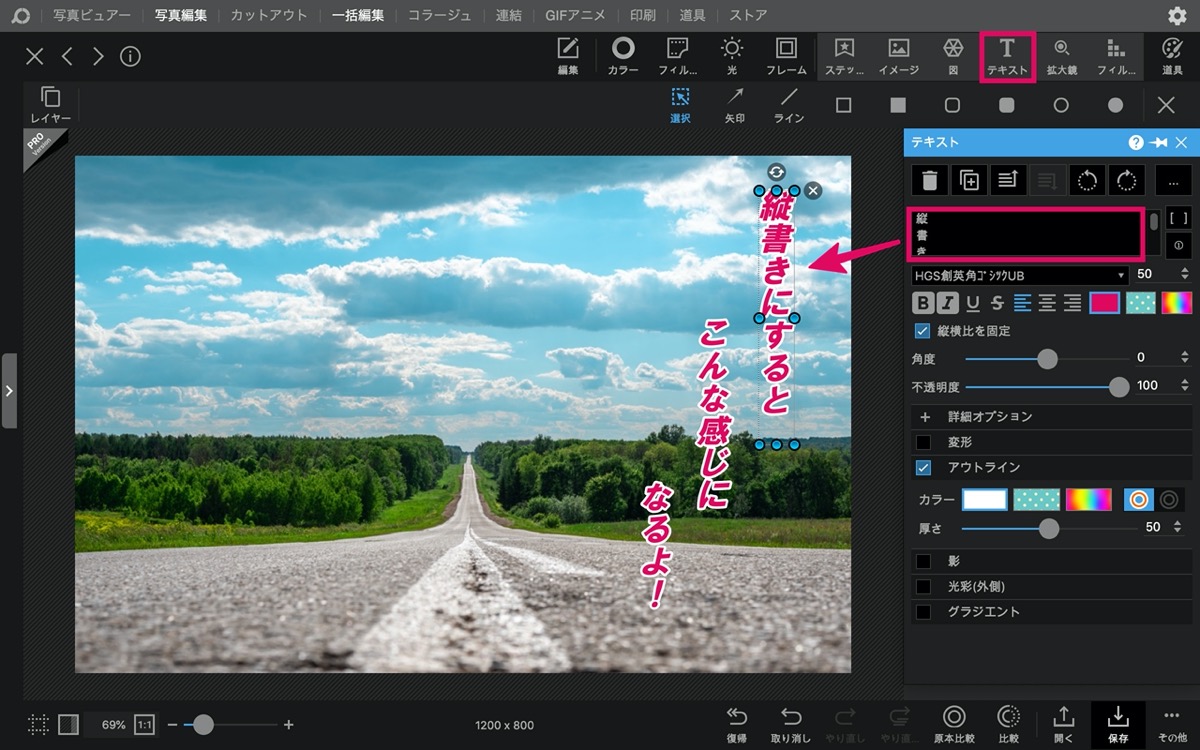Image resolution: width=1200 pixels, height=750 pixels.
Task: Expand the left side panel arrow
Action: pos(9,390)
